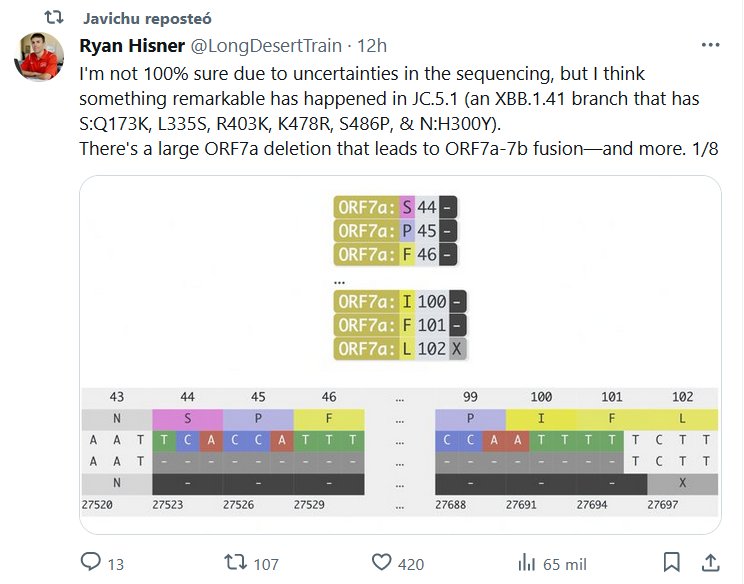Image resolution: width=744 pixels, height=584 pixels.
Task: Click the 12h timestamp link
Action: 372,46
